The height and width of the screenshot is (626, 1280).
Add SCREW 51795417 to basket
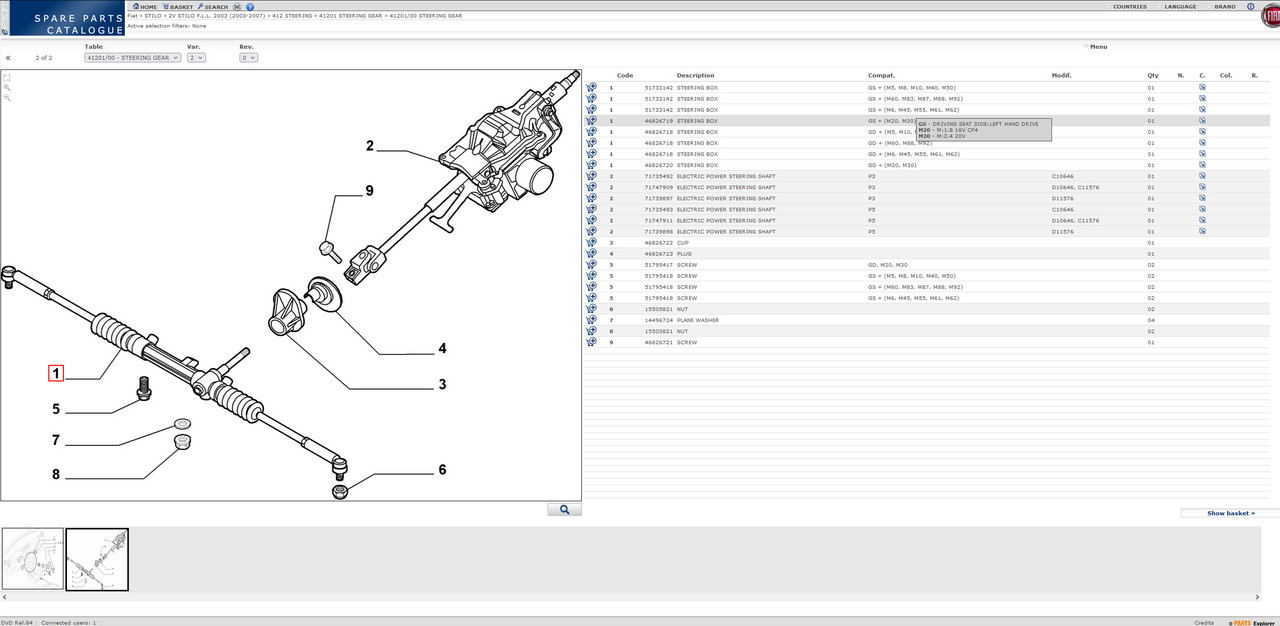click(x=591, y=265)
